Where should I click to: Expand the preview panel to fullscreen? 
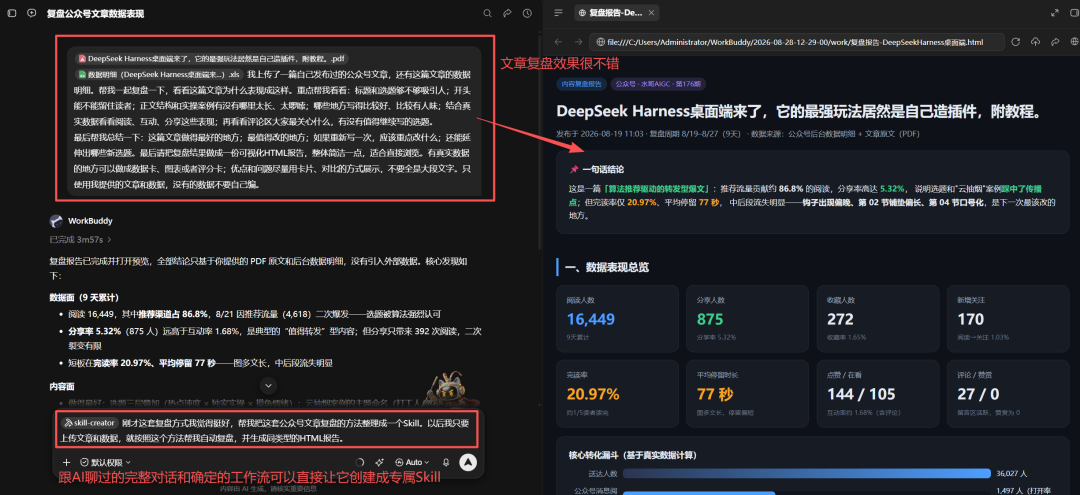click(x=1054, y=12)
